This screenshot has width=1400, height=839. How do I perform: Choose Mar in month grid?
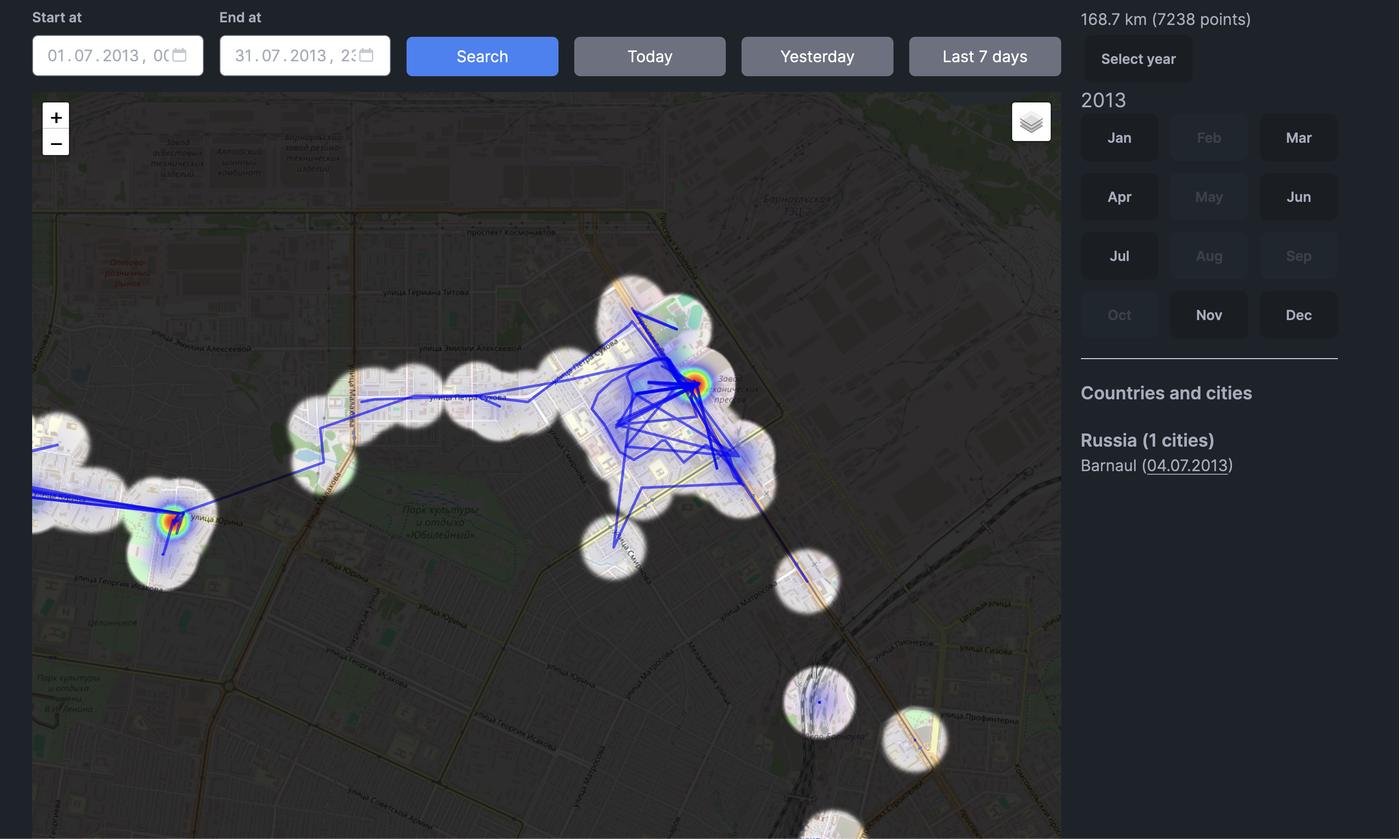tap(1298, 138)
